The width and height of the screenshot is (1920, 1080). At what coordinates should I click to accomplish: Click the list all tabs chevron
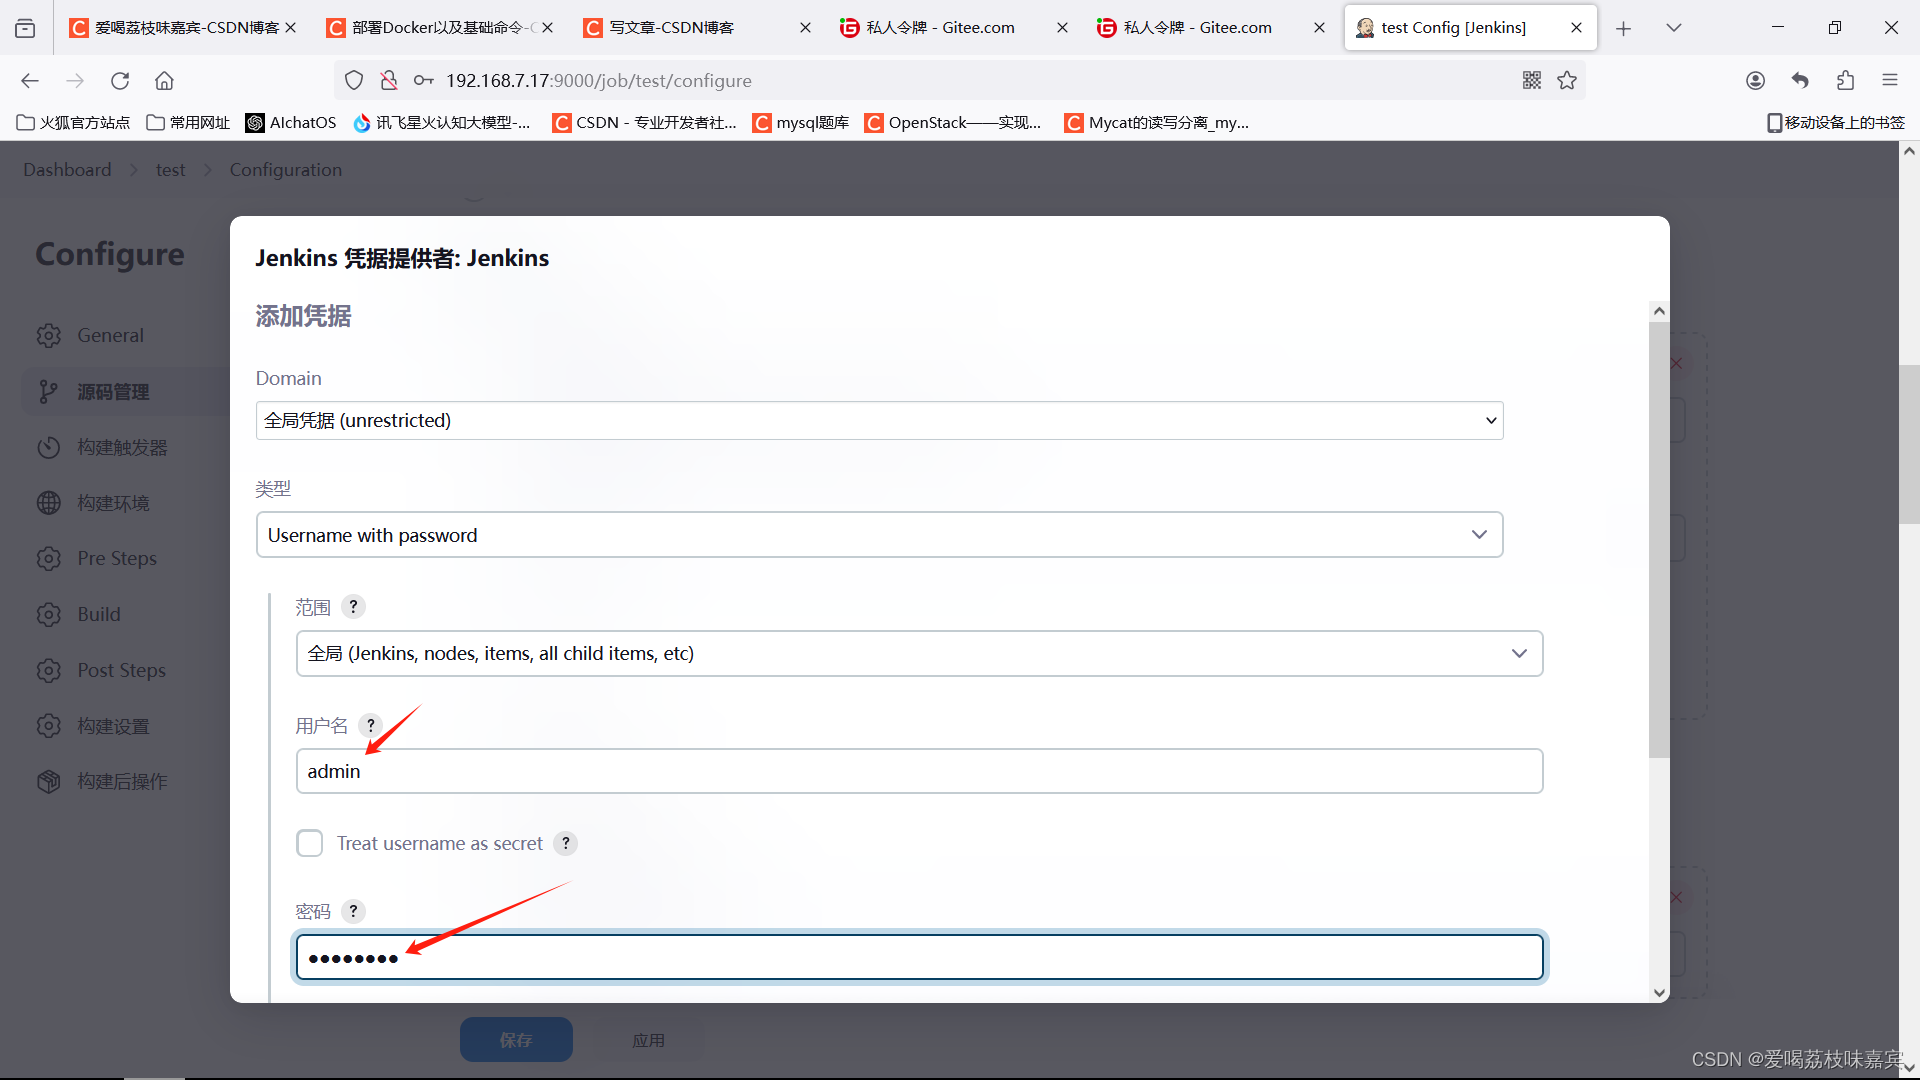[x=1674, y=28]
